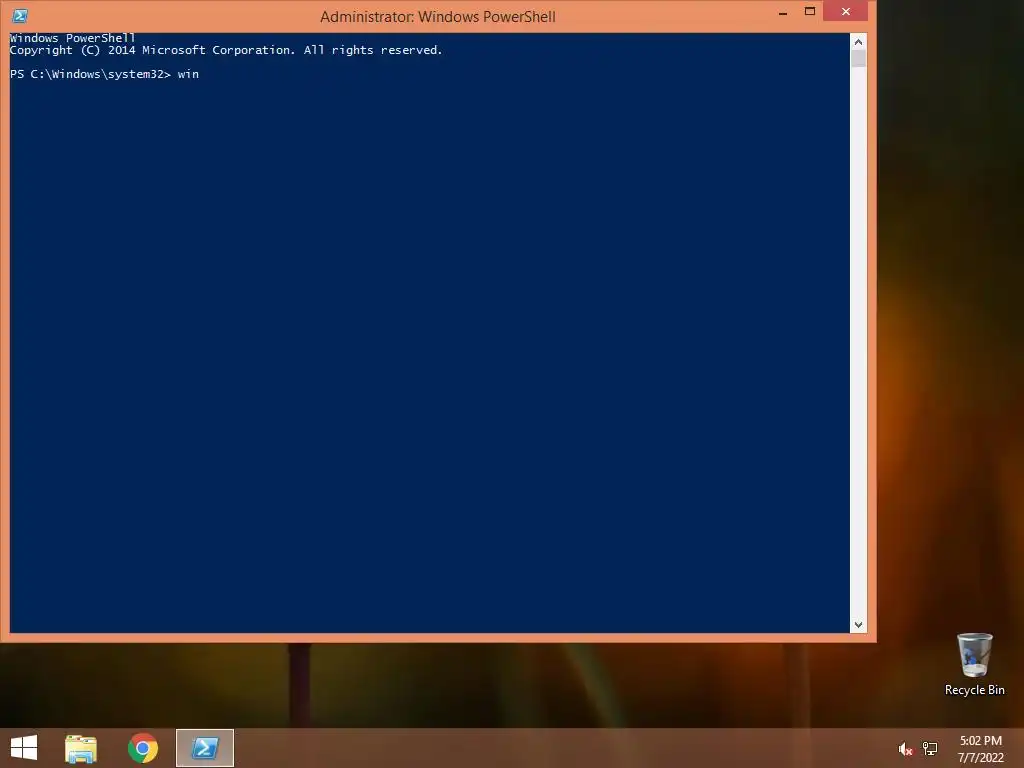Click the scrollbar down arrow in PowerShell
The height and width of the screenshot is (768, 1024).
858,624
